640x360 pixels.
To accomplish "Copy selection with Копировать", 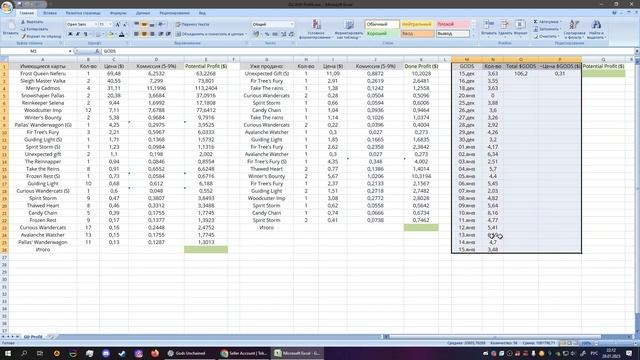I will click(34, 29).
